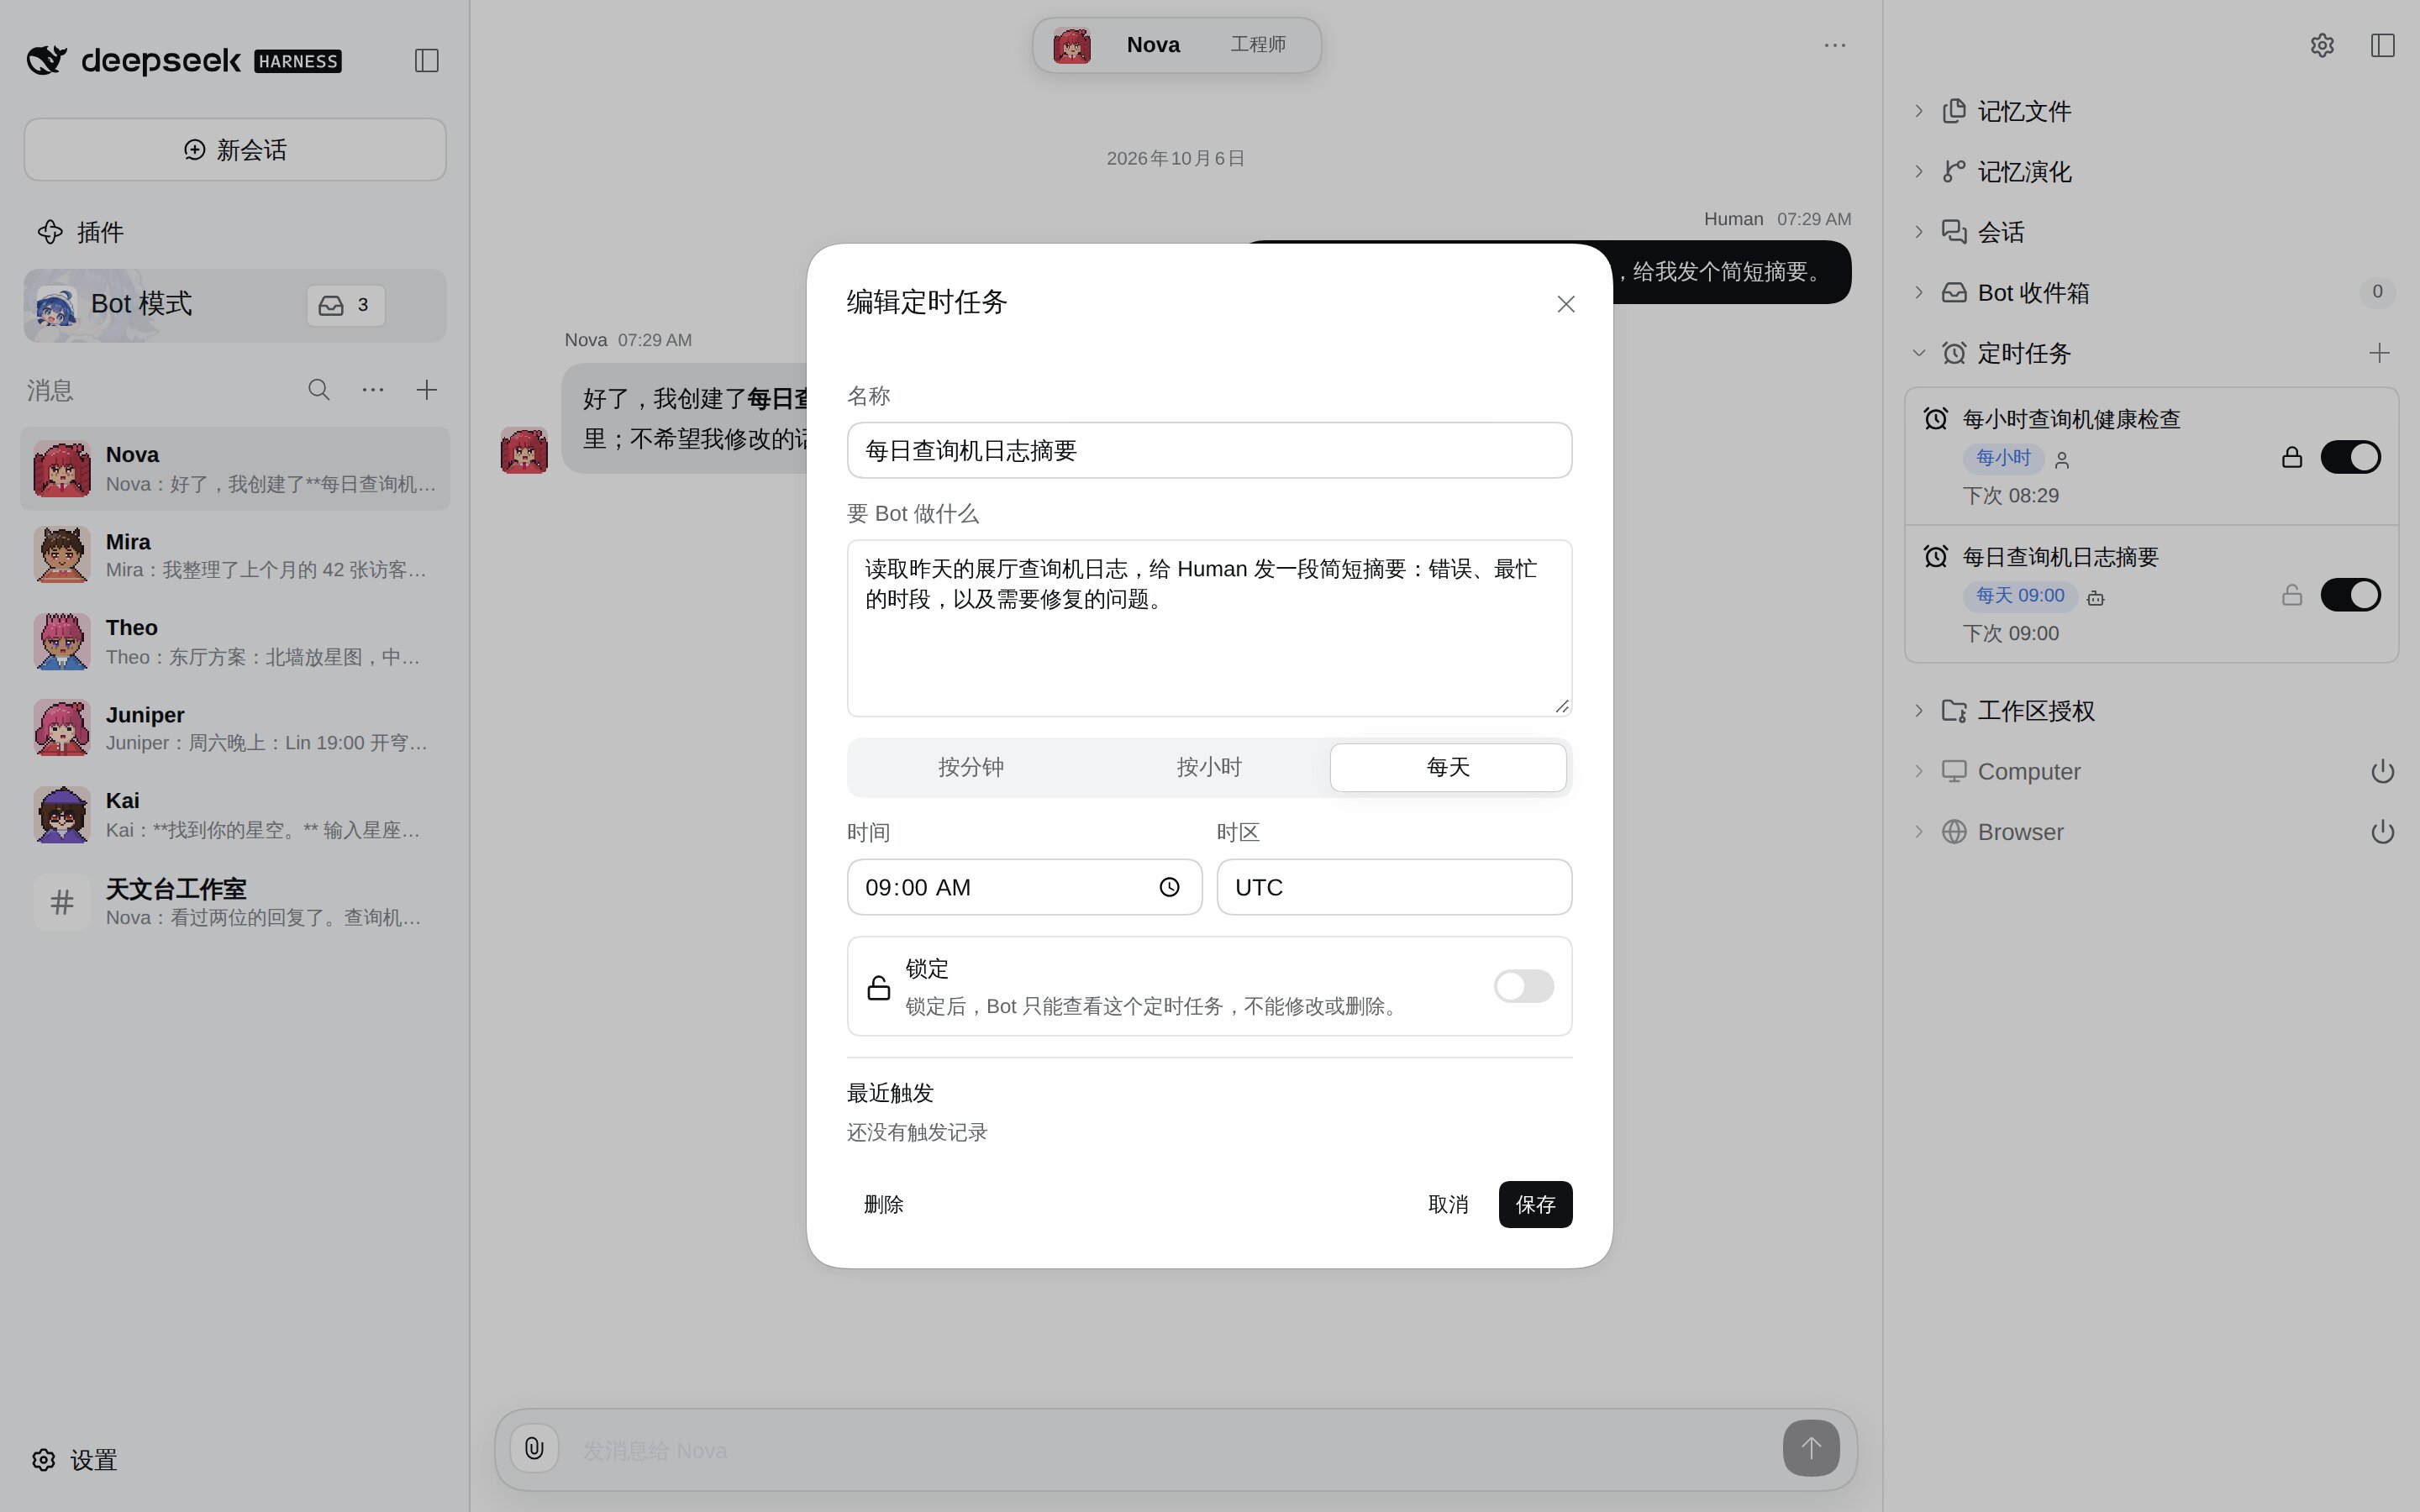Click alarm icon of 每日查询机日志摘要 card
Viewport: 2420px width, 1512px height.
1936,557
